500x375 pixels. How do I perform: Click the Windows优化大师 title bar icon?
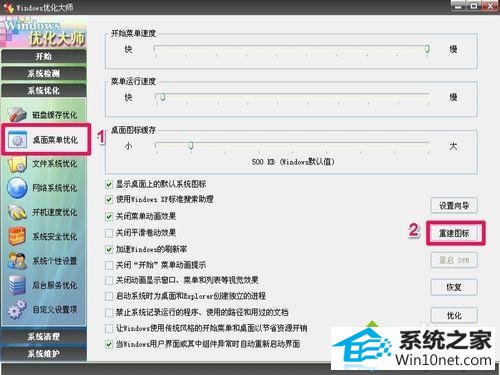(8, 7)
